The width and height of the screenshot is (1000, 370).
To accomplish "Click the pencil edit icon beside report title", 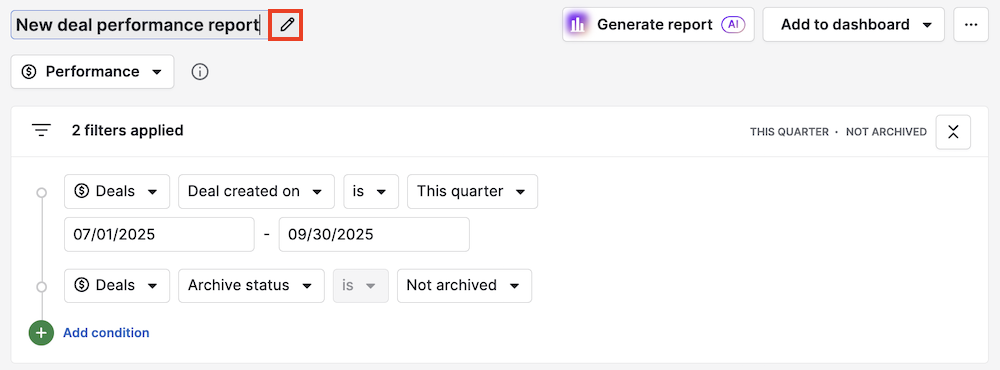I will (287, 25).
